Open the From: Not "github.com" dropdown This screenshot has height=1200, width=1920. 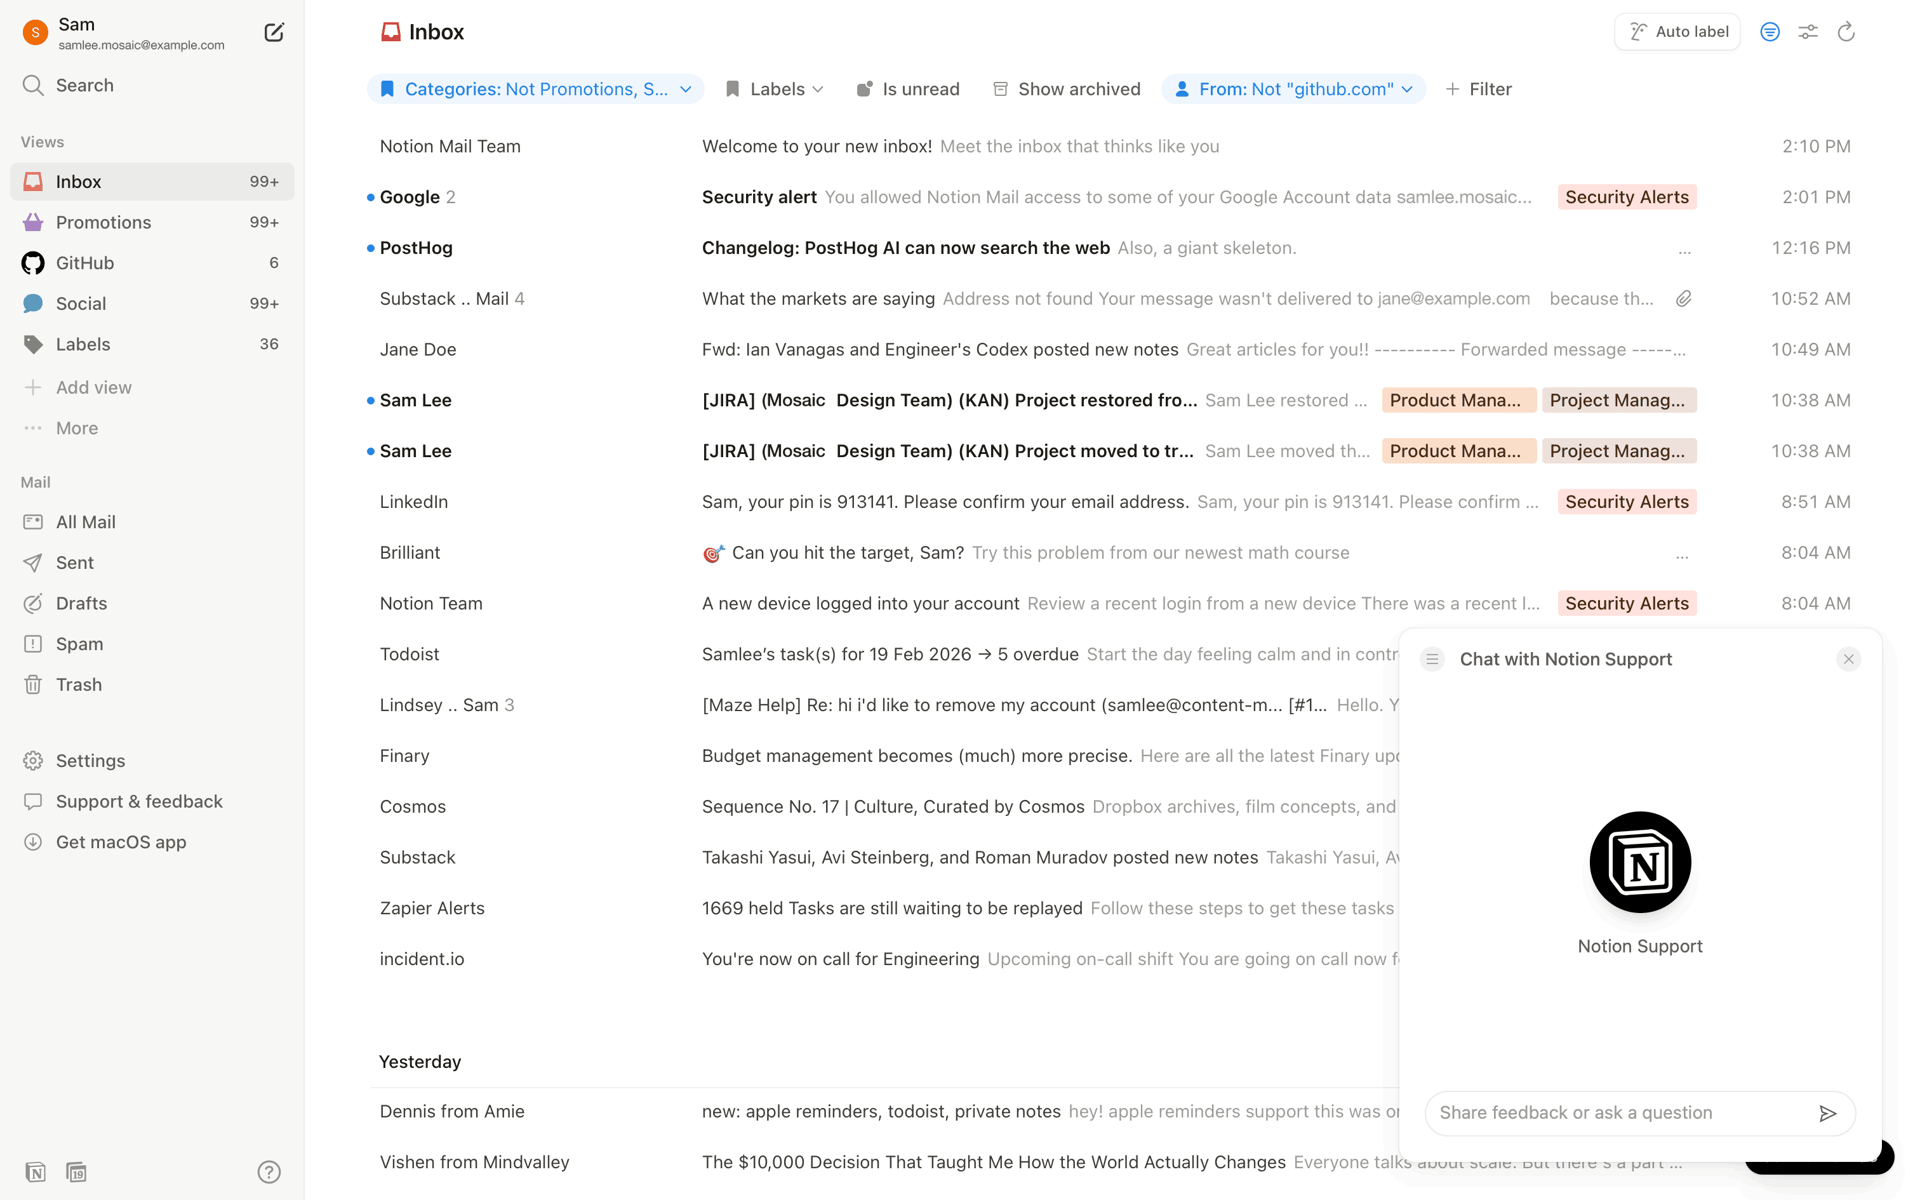click(1294, 89)
